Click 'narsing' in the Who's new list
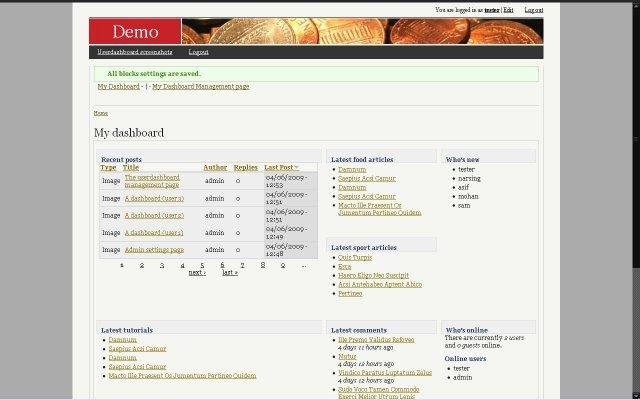 469,178
